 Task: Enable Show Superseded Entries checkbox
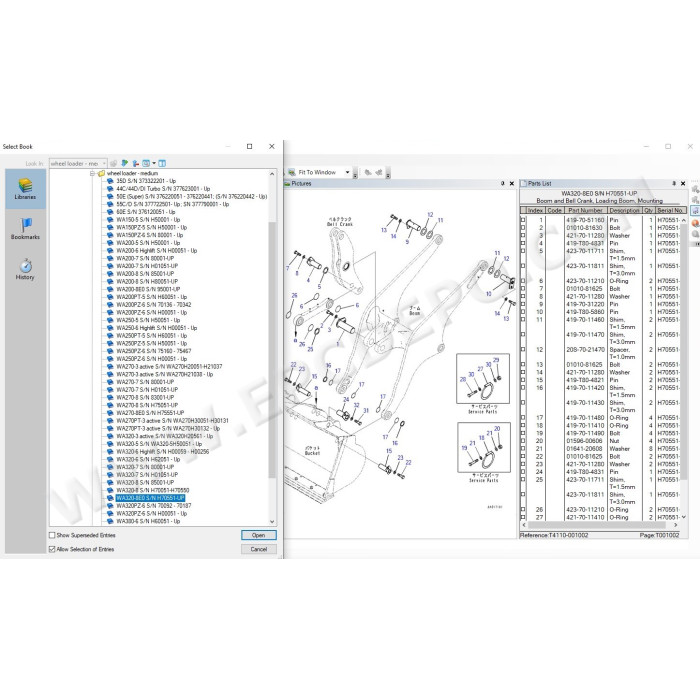(52, 535)
